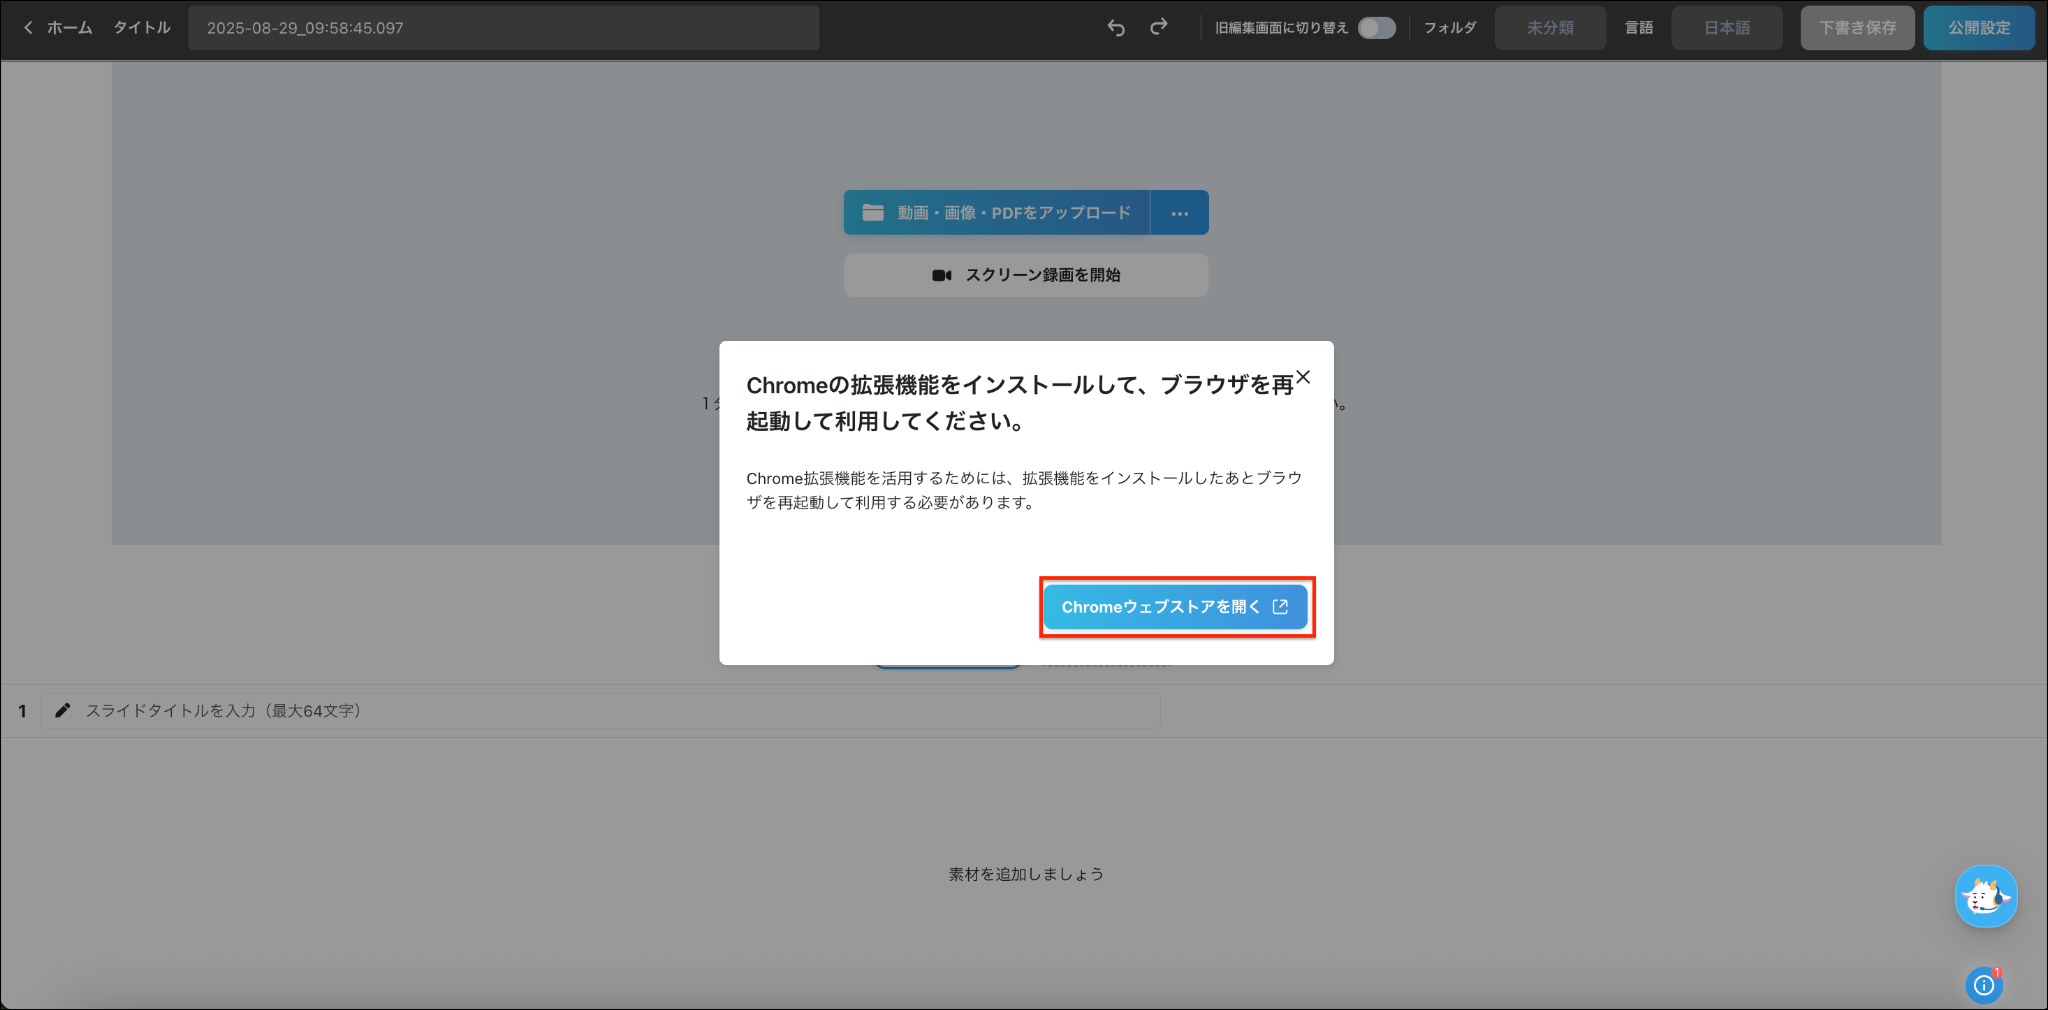Click the スライドタイトルを入力 field
This screenshot has height=1010, width=2048.
[600, 711]
